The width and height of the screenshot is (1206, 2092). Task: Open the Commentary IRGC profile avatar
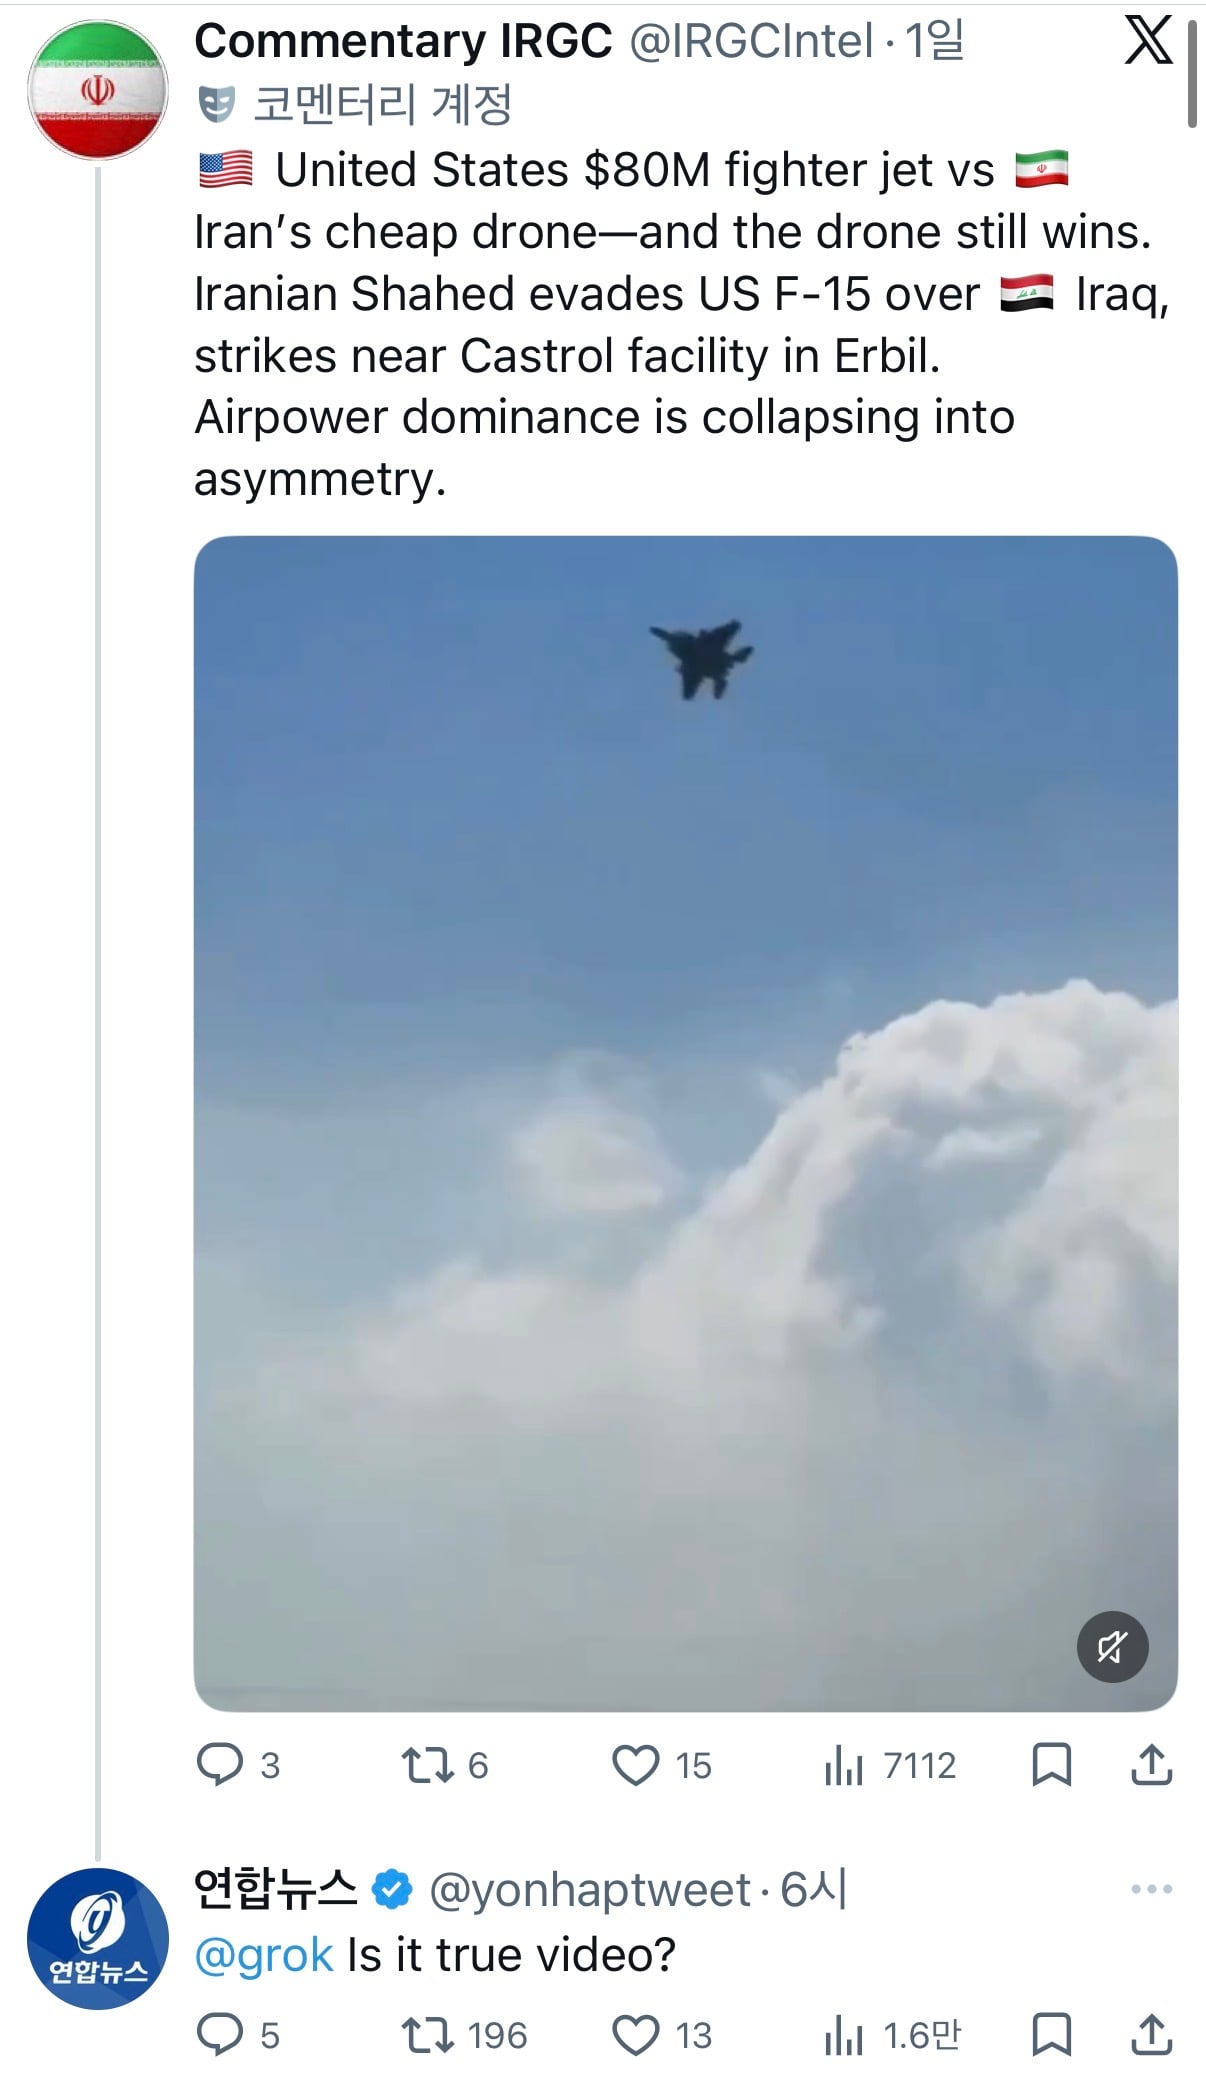[x=98, y=90]
